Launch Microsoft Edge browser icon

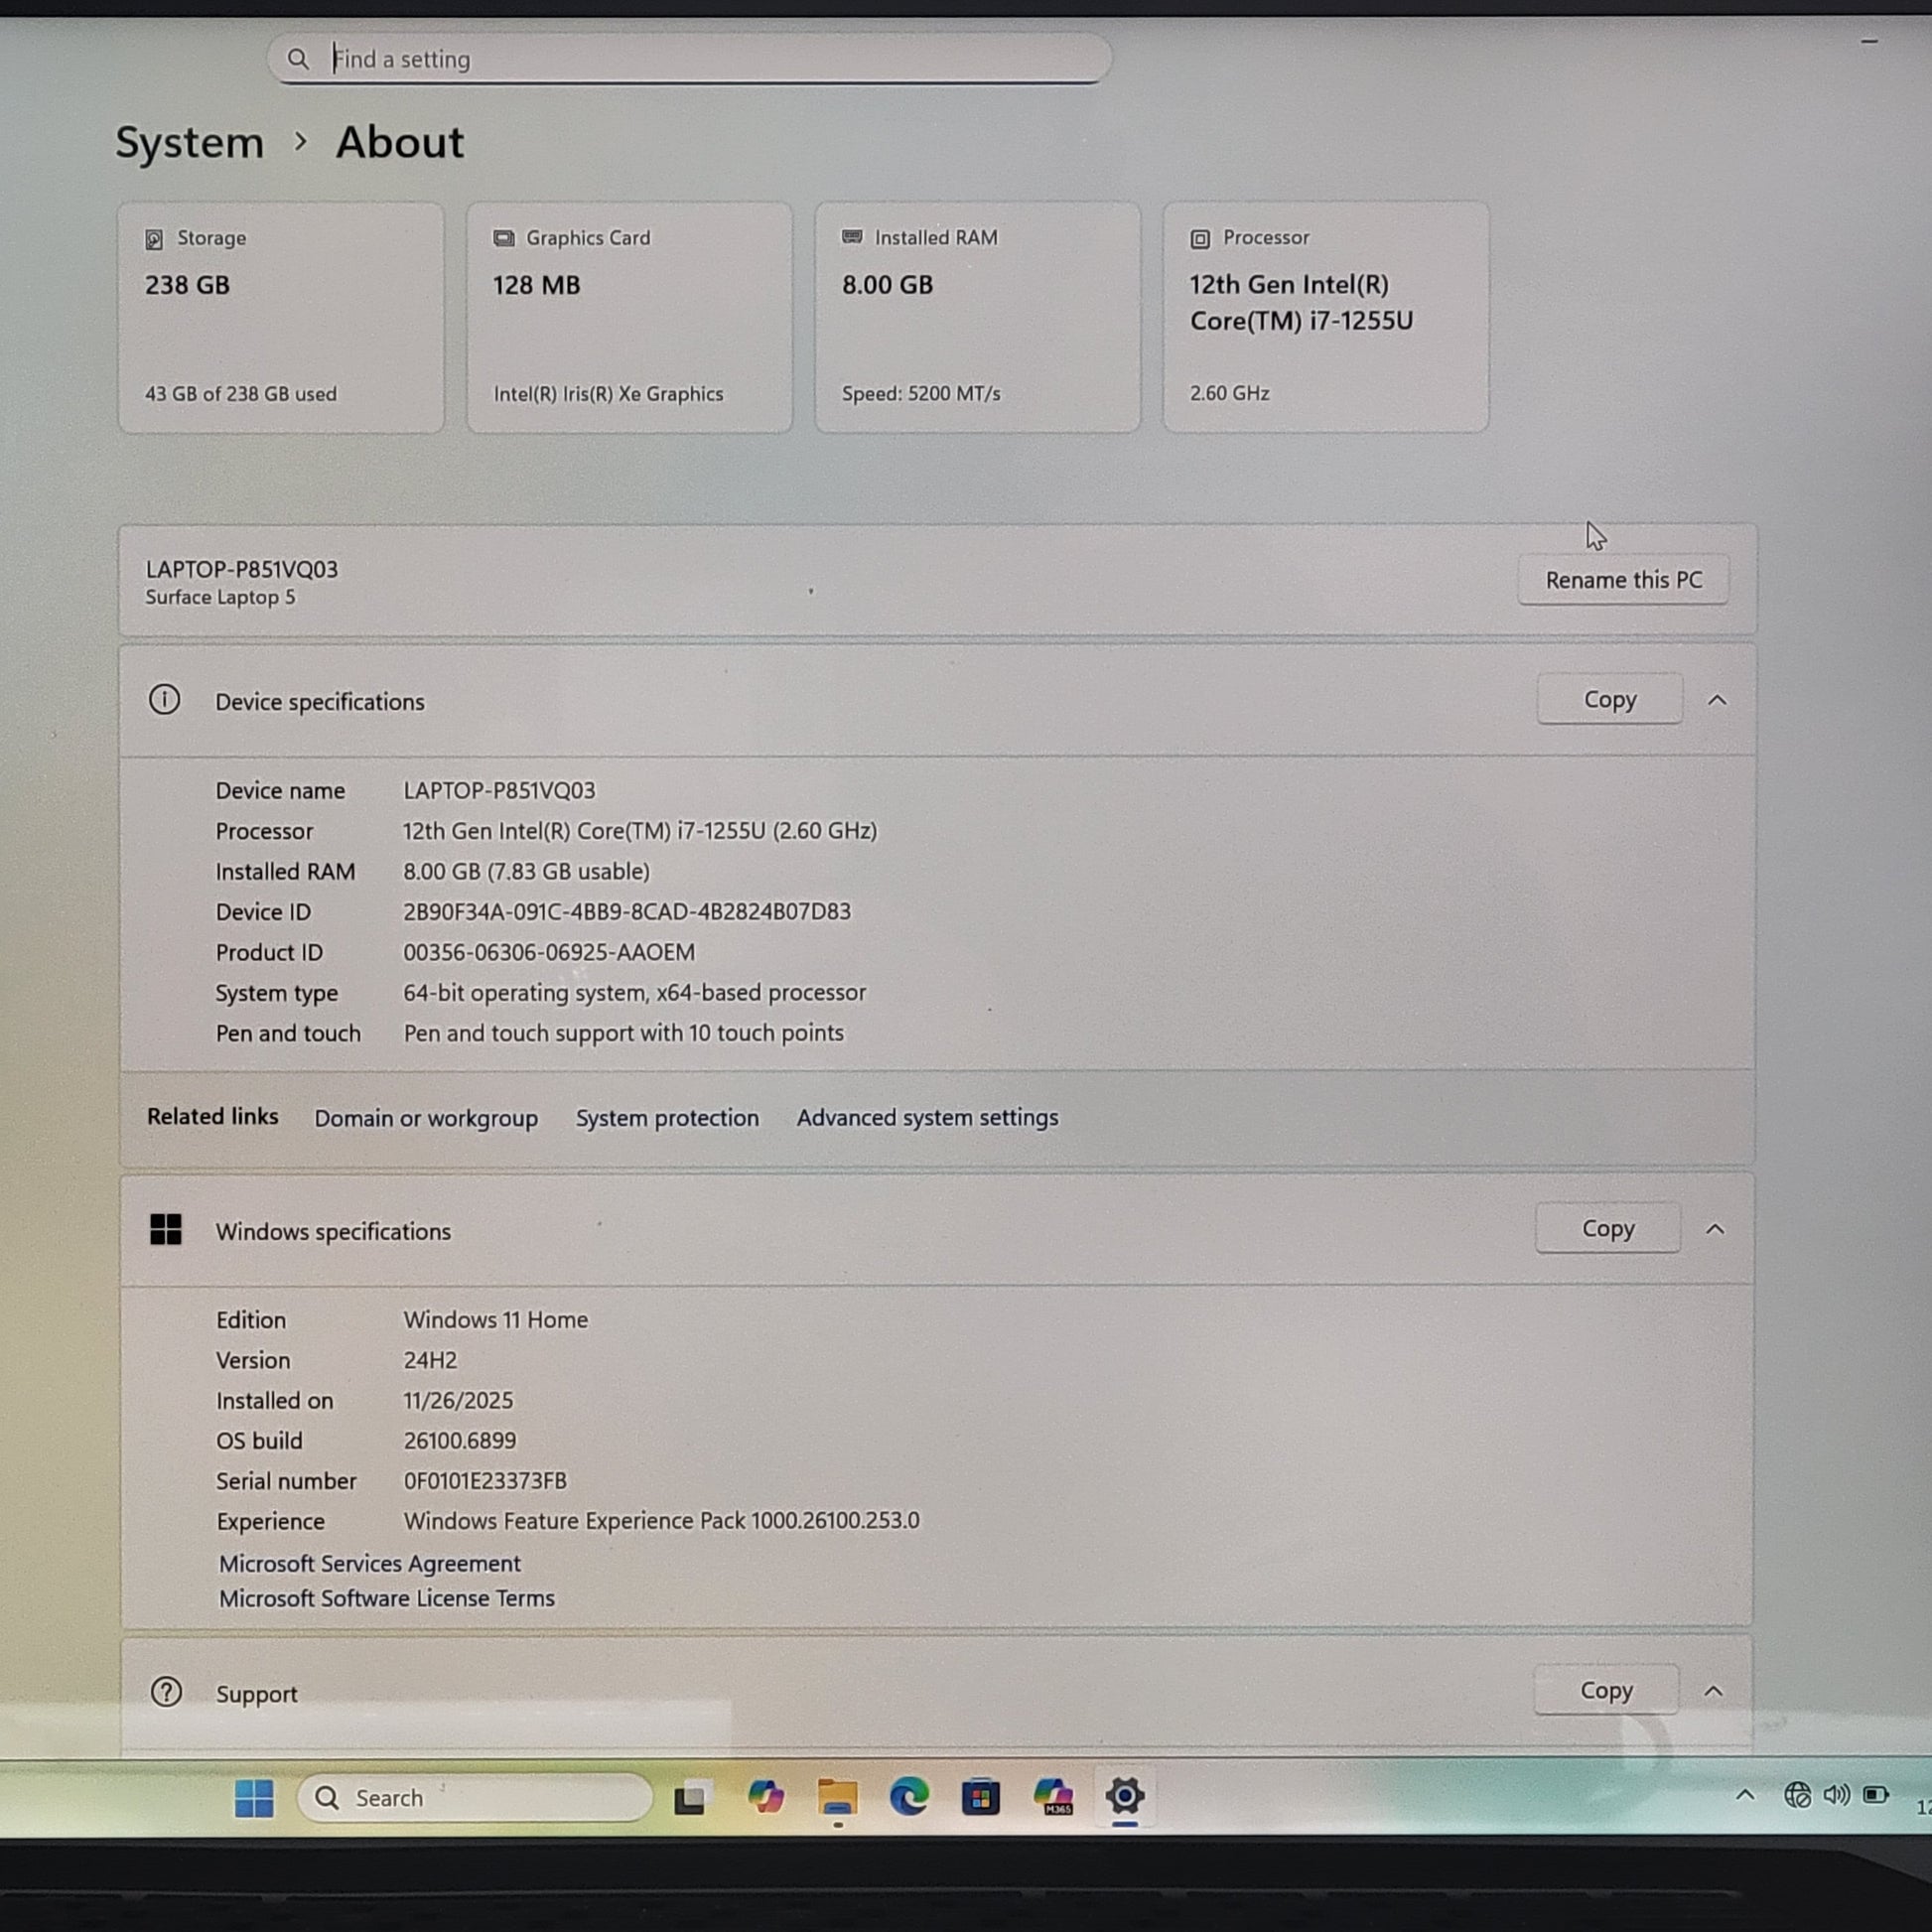coord(908,1797)
